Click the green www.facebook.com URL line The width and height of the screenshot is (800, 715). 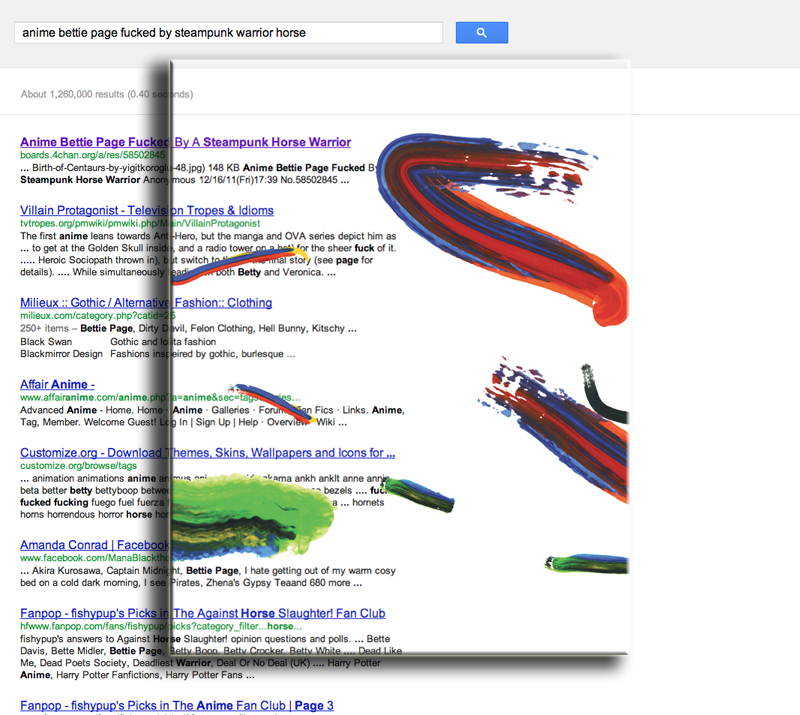85,558
